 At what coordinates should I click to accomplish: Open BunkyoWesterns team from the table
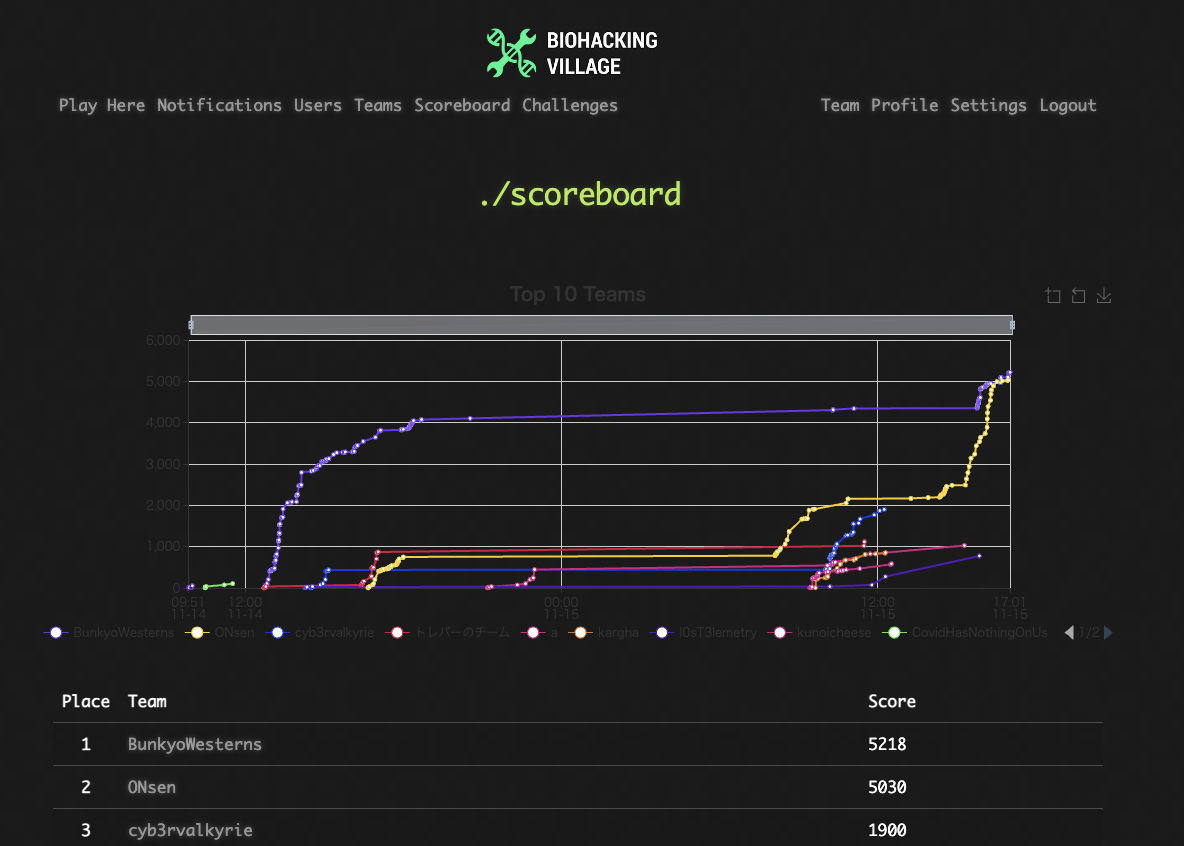click(x=195, y=744)
